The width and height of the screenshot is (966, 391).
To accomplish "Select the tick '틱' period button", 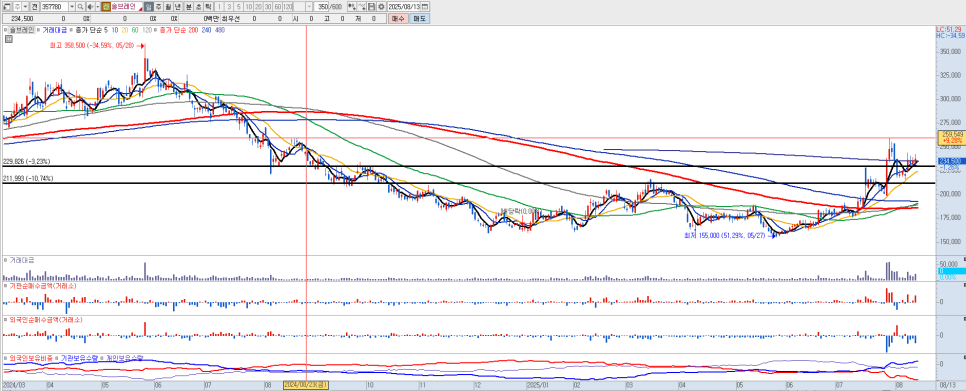I will (x=208, y=6).
